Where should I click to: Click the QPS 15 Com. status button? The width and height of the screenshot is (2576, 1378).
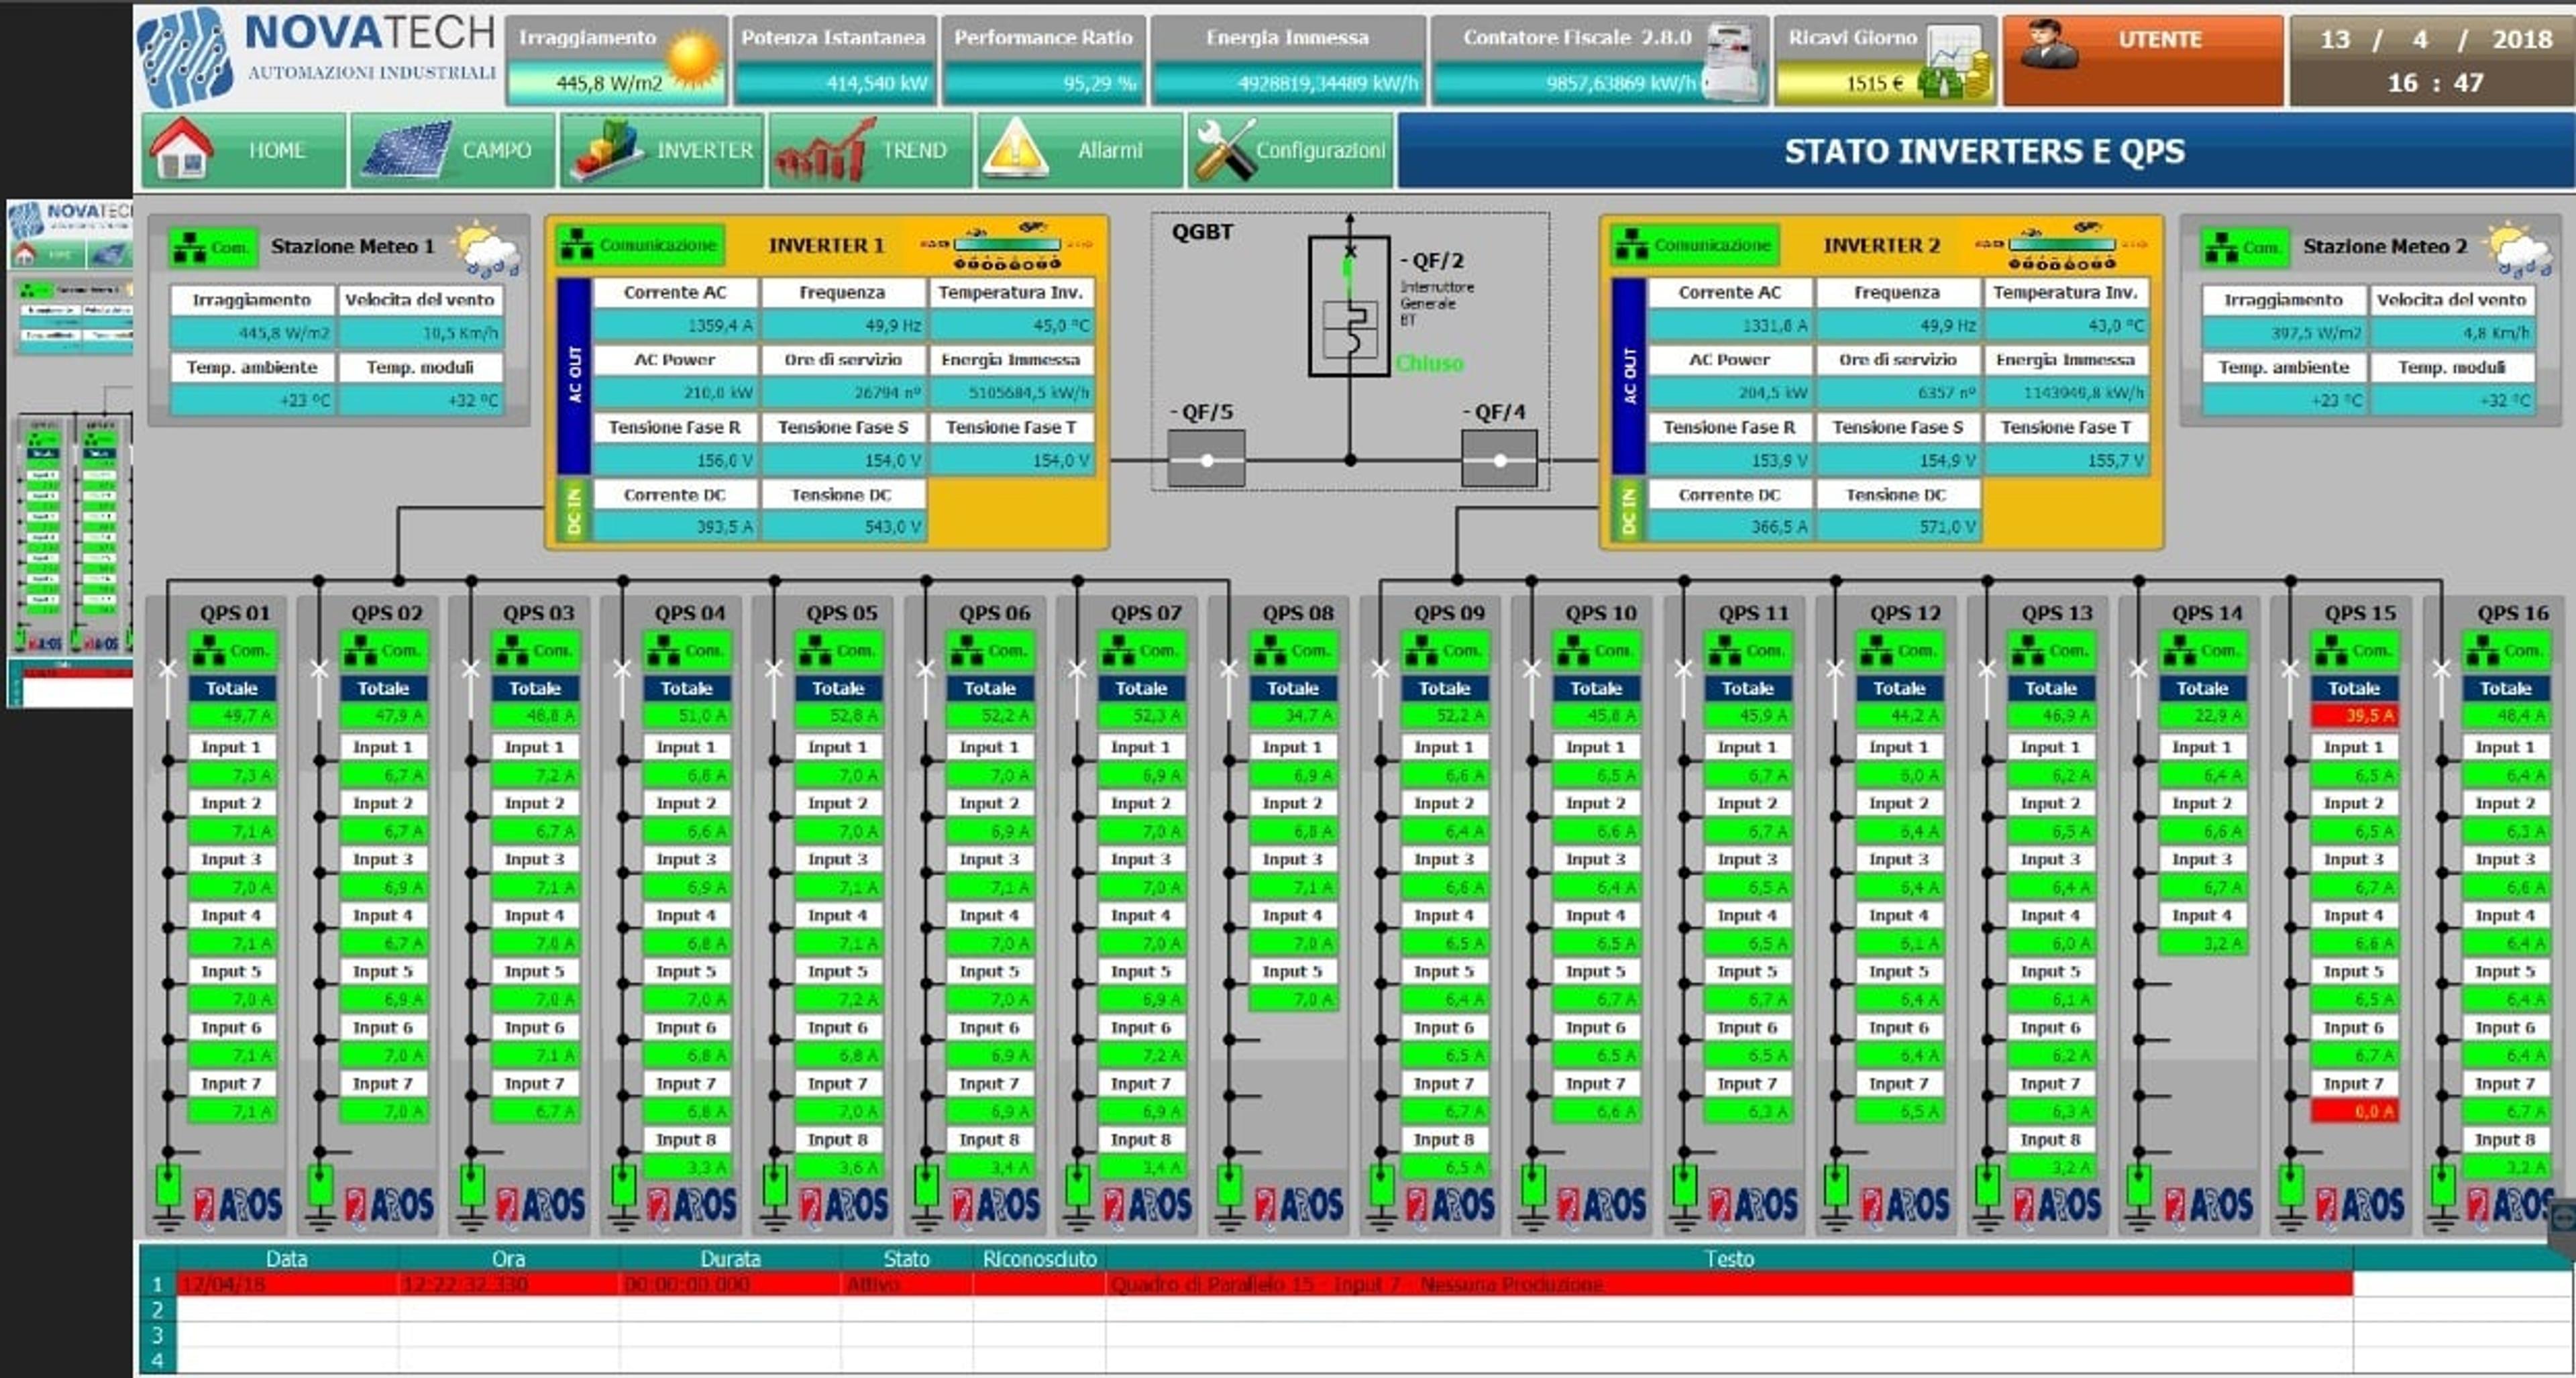pyautogui.click(x=2354, y=651)
